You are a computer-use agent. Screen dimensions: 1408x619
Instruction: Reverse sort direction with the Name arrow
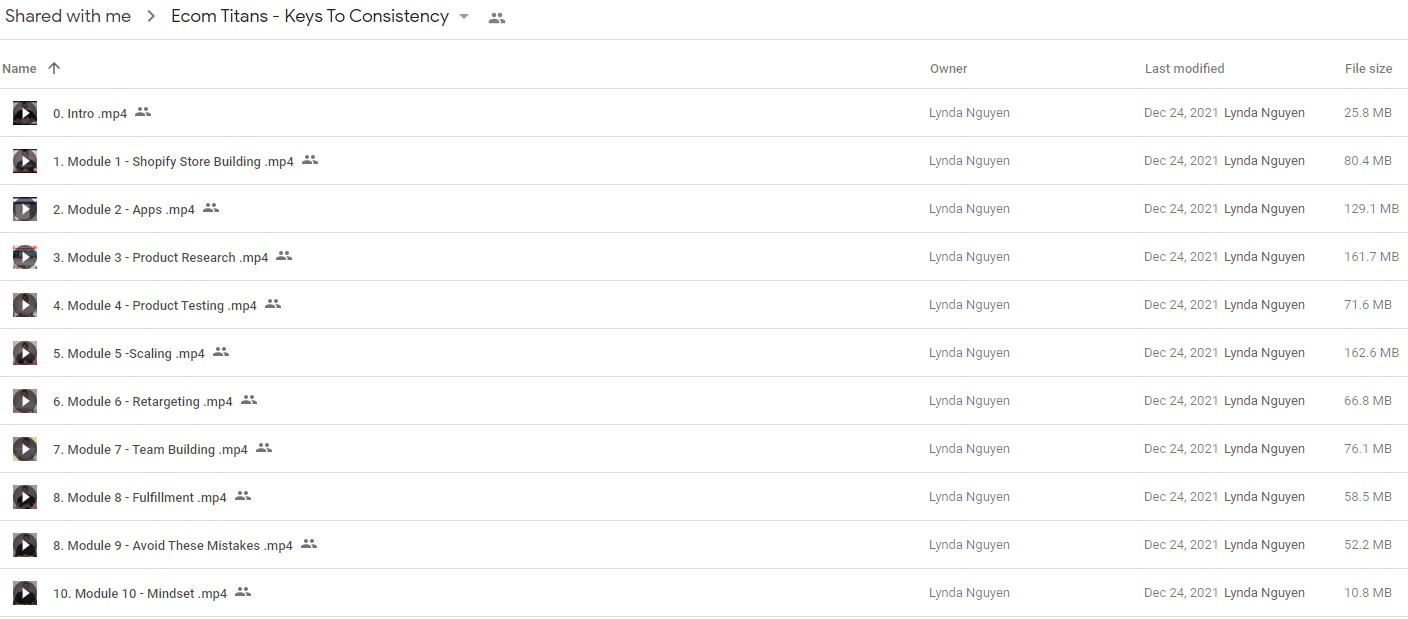click(x=54, y=68)
